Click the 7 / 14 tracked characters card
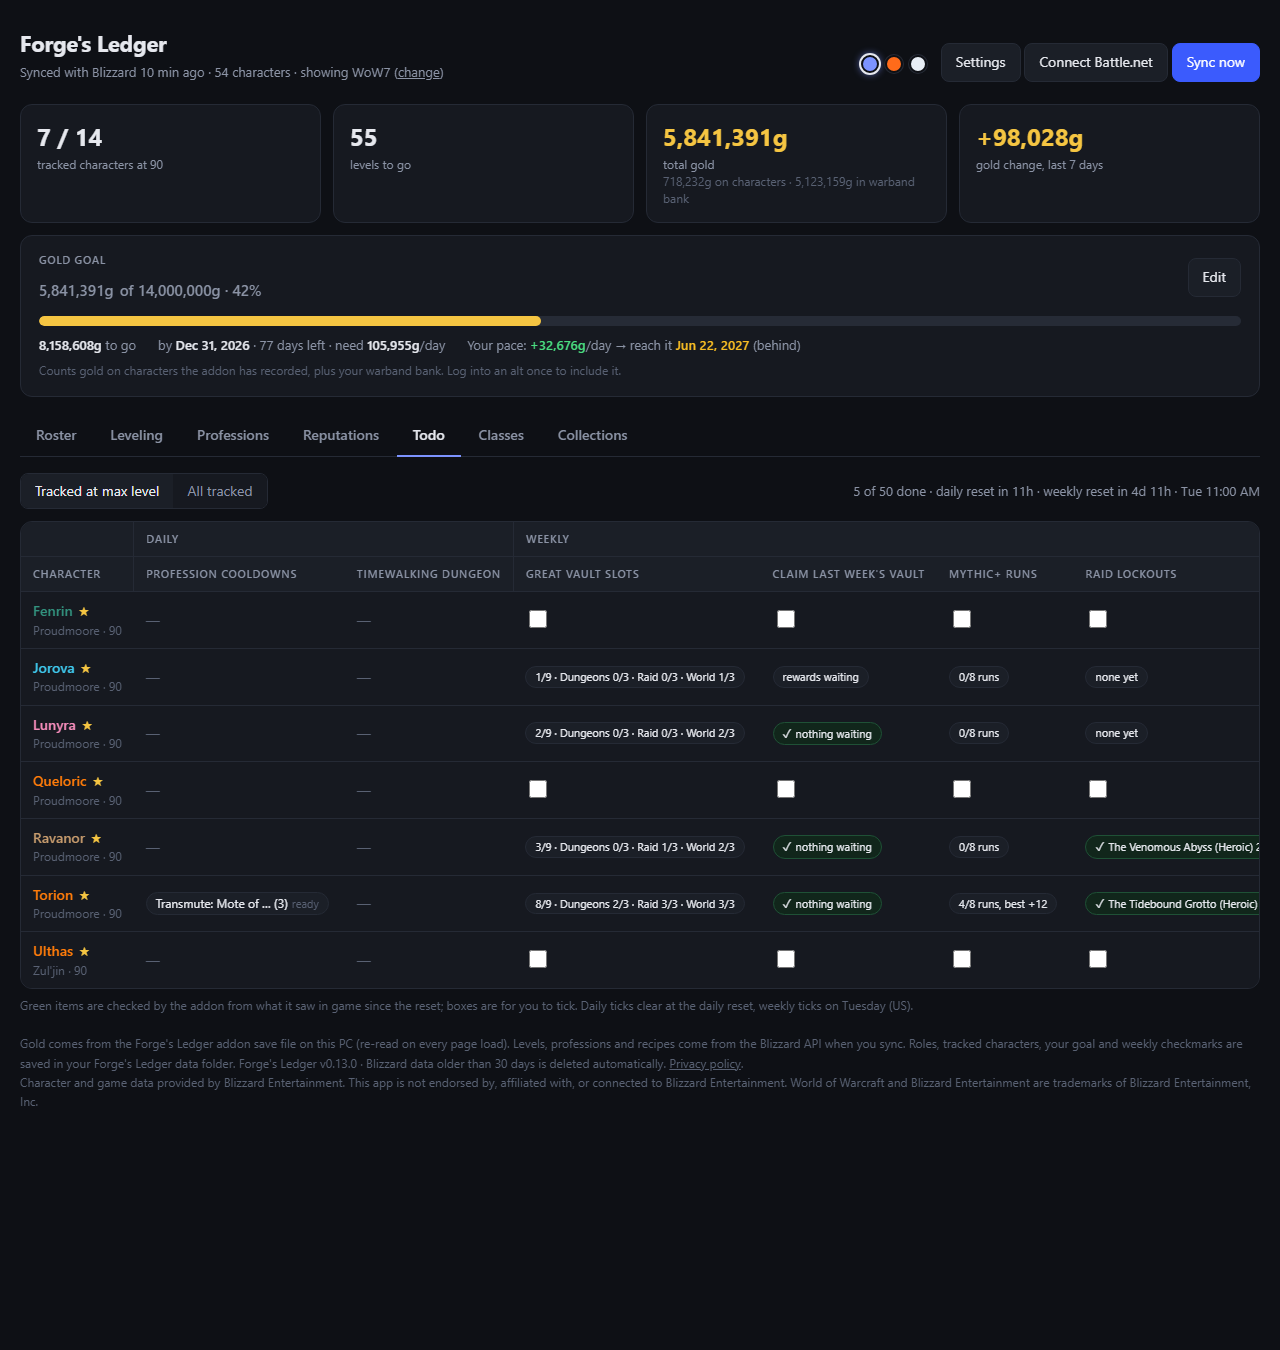 [170, 163]
